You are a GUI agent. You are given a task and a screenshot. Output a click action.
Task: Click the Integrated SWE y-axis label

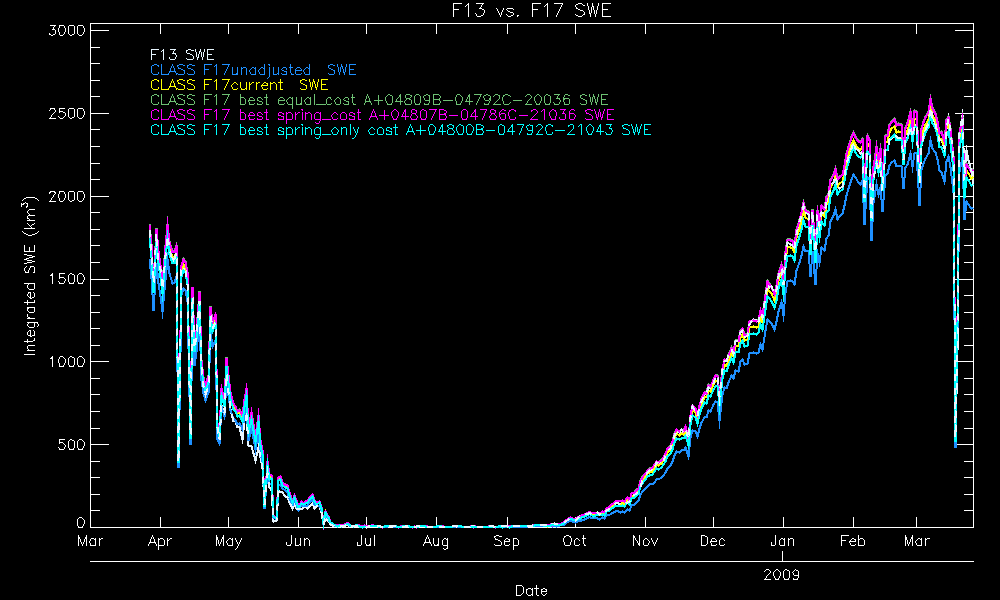click(31, 276)
